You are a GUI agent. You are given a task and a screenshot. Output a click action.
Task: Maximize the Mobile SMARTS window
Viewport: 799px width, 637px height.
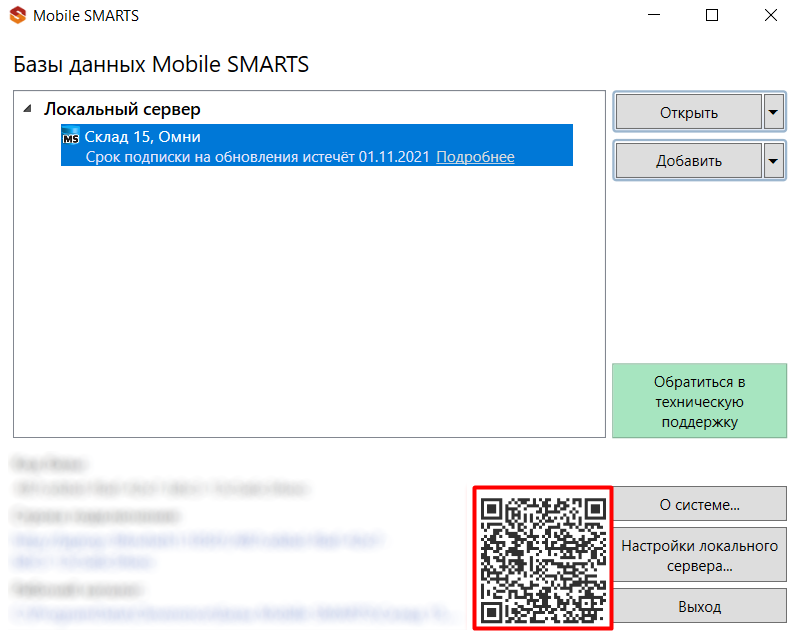(x=712, y=15)
